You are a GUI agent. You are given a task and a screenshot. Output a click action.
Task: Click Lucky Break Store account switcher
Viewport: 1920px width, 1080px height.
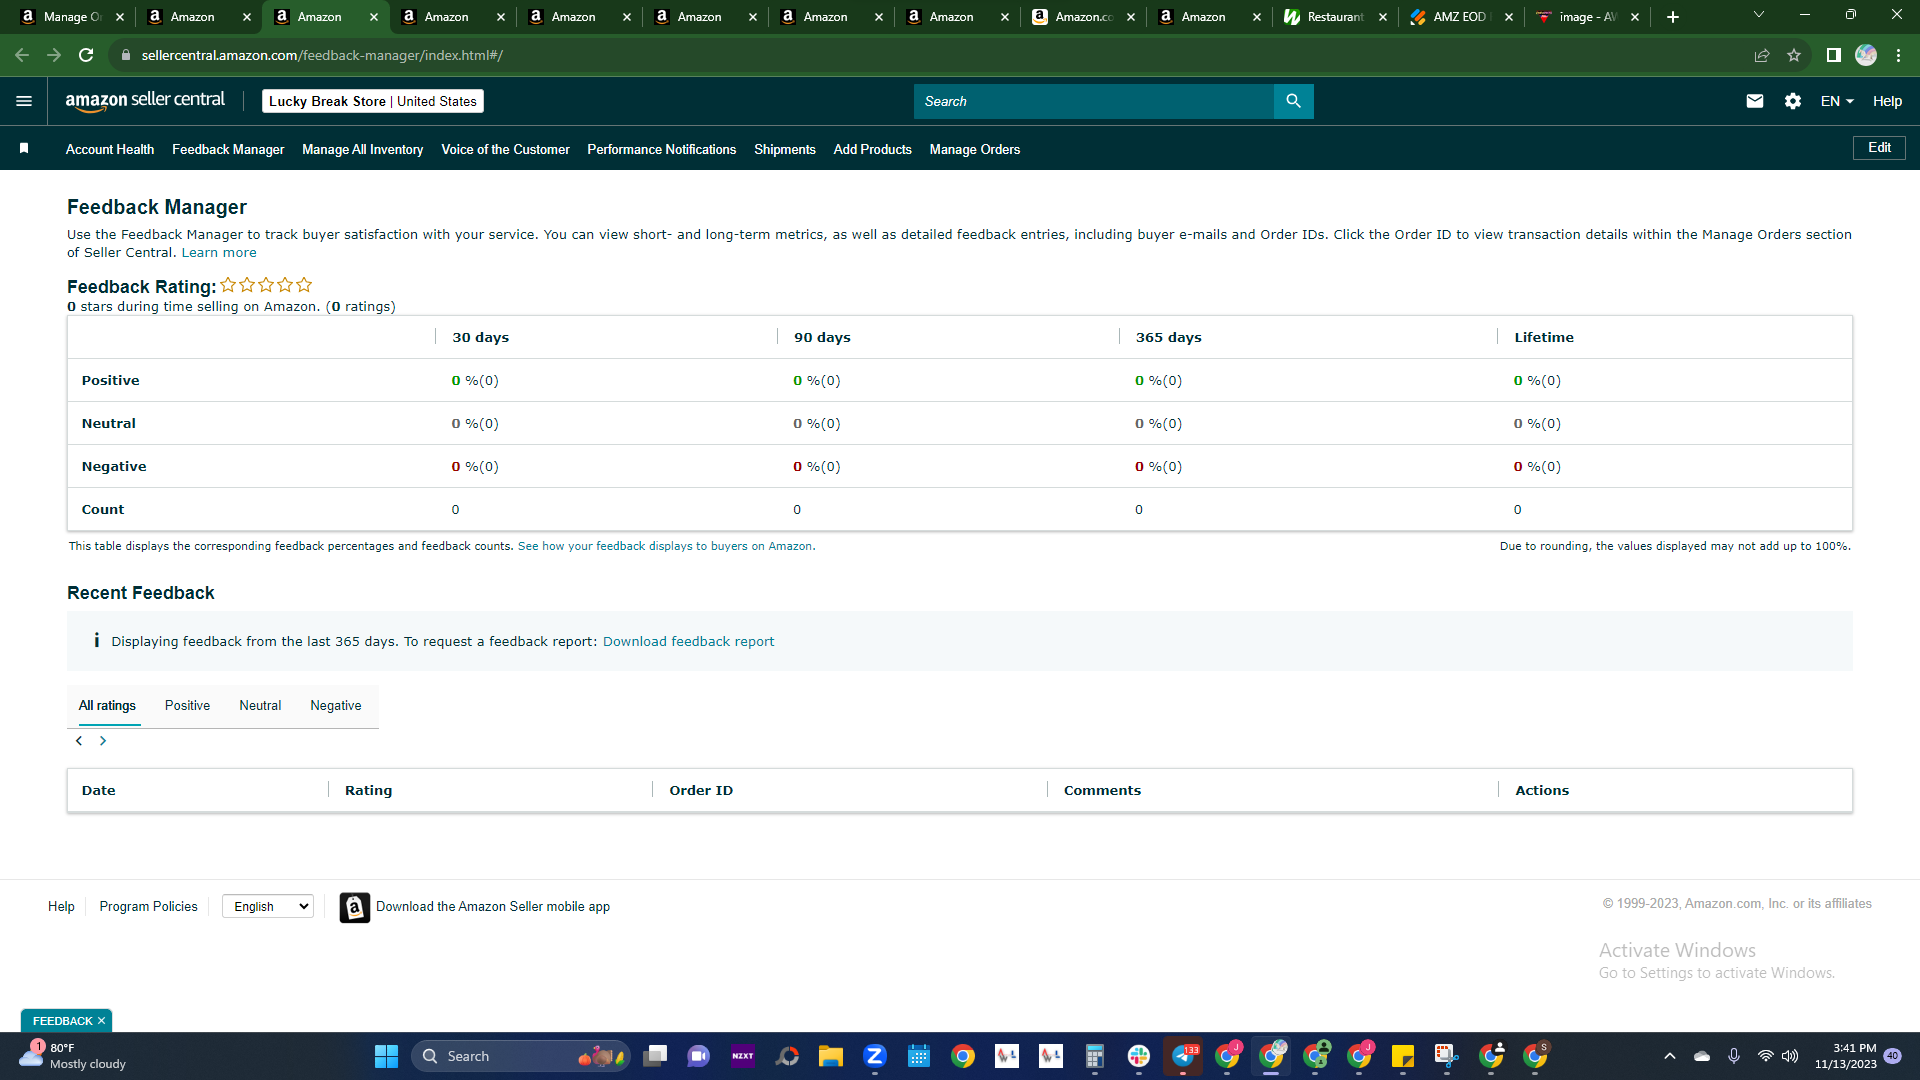tap(373, 101)
